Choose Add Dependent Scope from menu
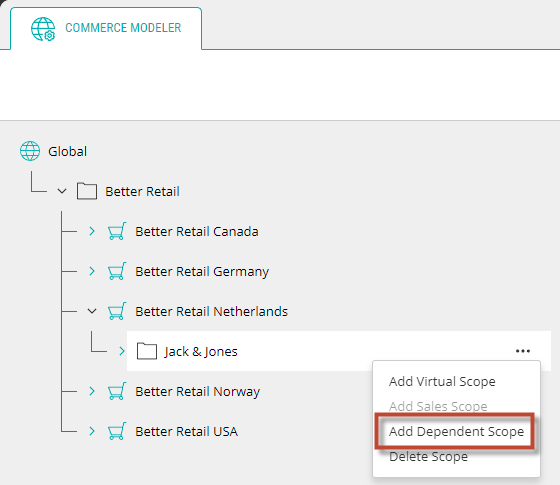560x485 pixels. (456, 431)
